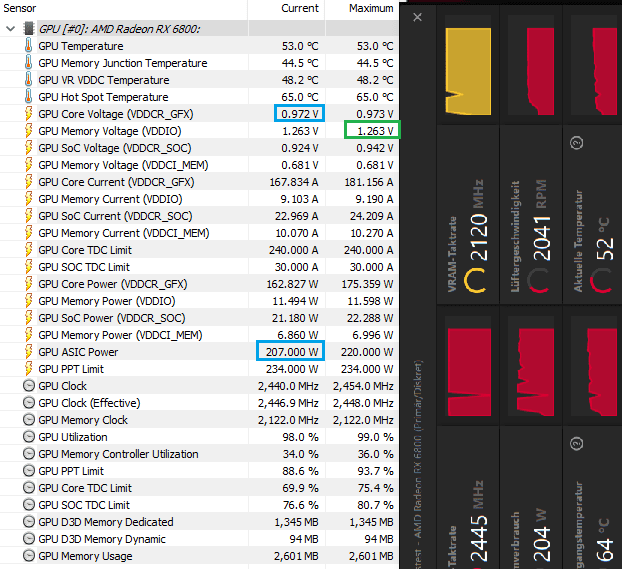Click the thermometer icon beside GPU Memory Junction Temperature
The height and width of the screenshot is (569, 622).
pos(29,63)
